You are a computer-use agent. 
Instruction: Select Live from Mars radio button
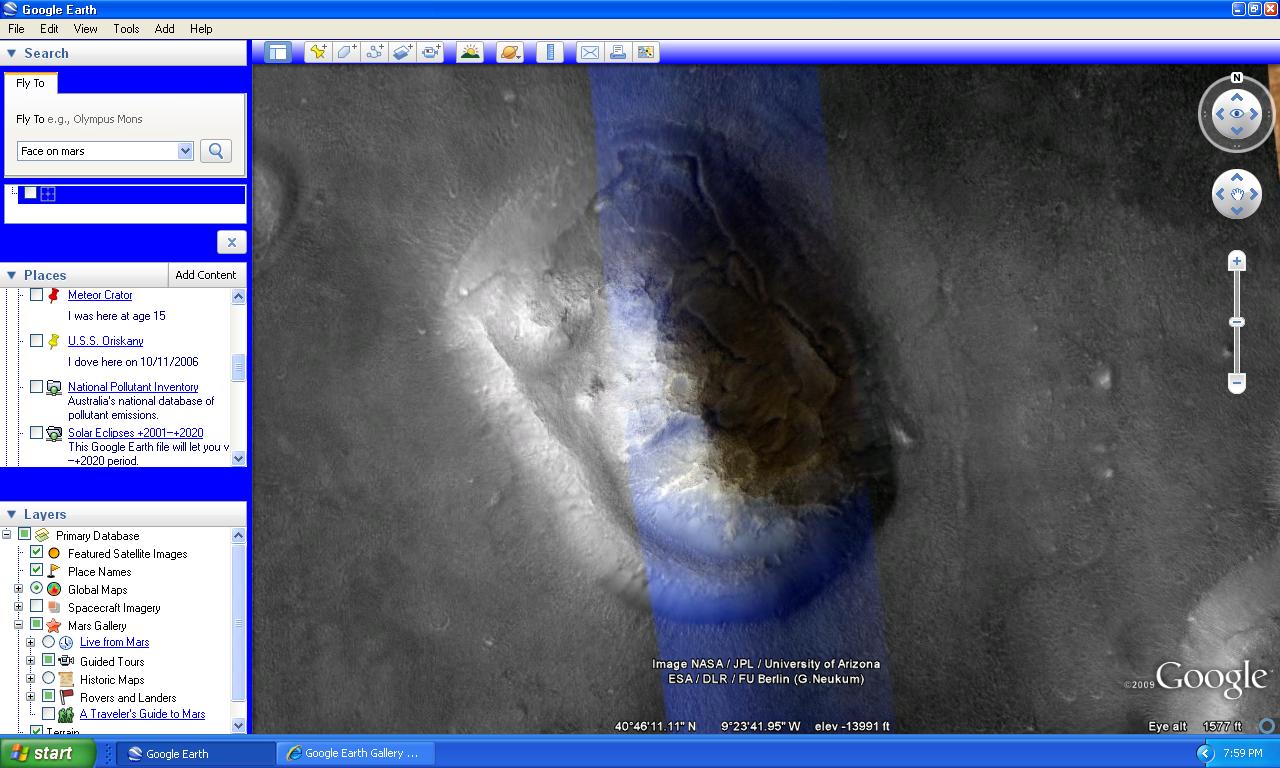click(x=48, y=643)
